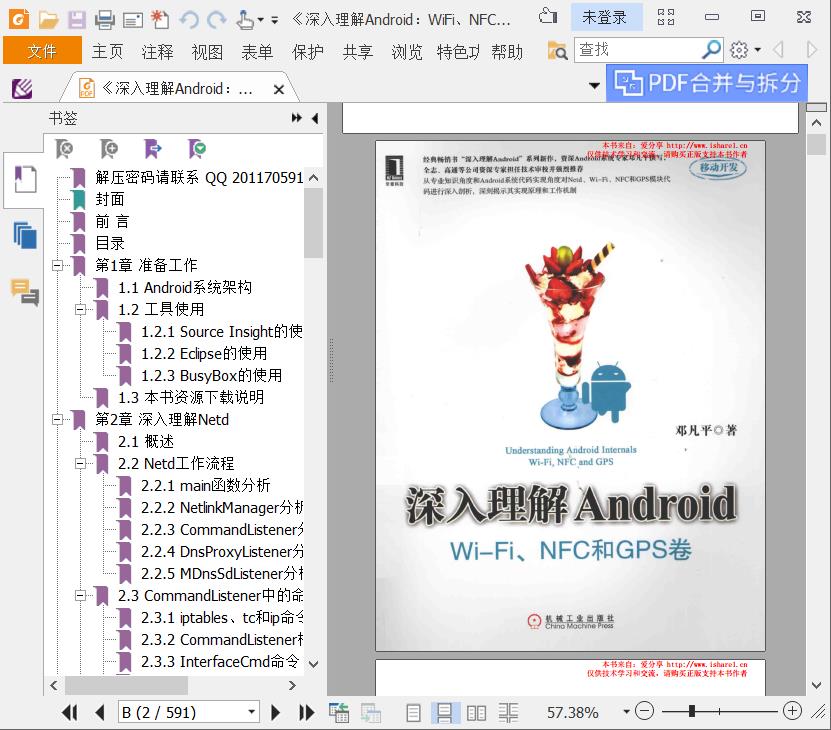Go to the last page
The width and height of the screenshot is (831, 730).
pyautogui.click(x=306, y=712)
